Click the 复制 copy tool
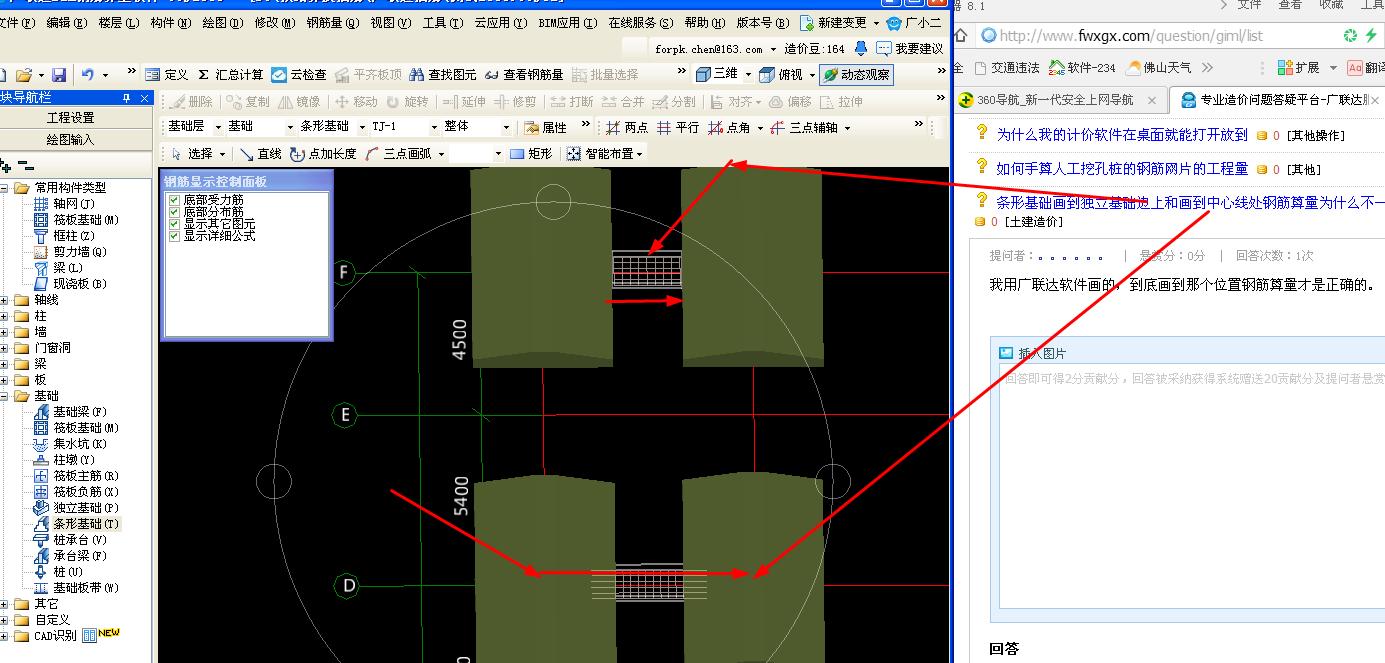Screen dimensions: 1385x663 point(249,102)
